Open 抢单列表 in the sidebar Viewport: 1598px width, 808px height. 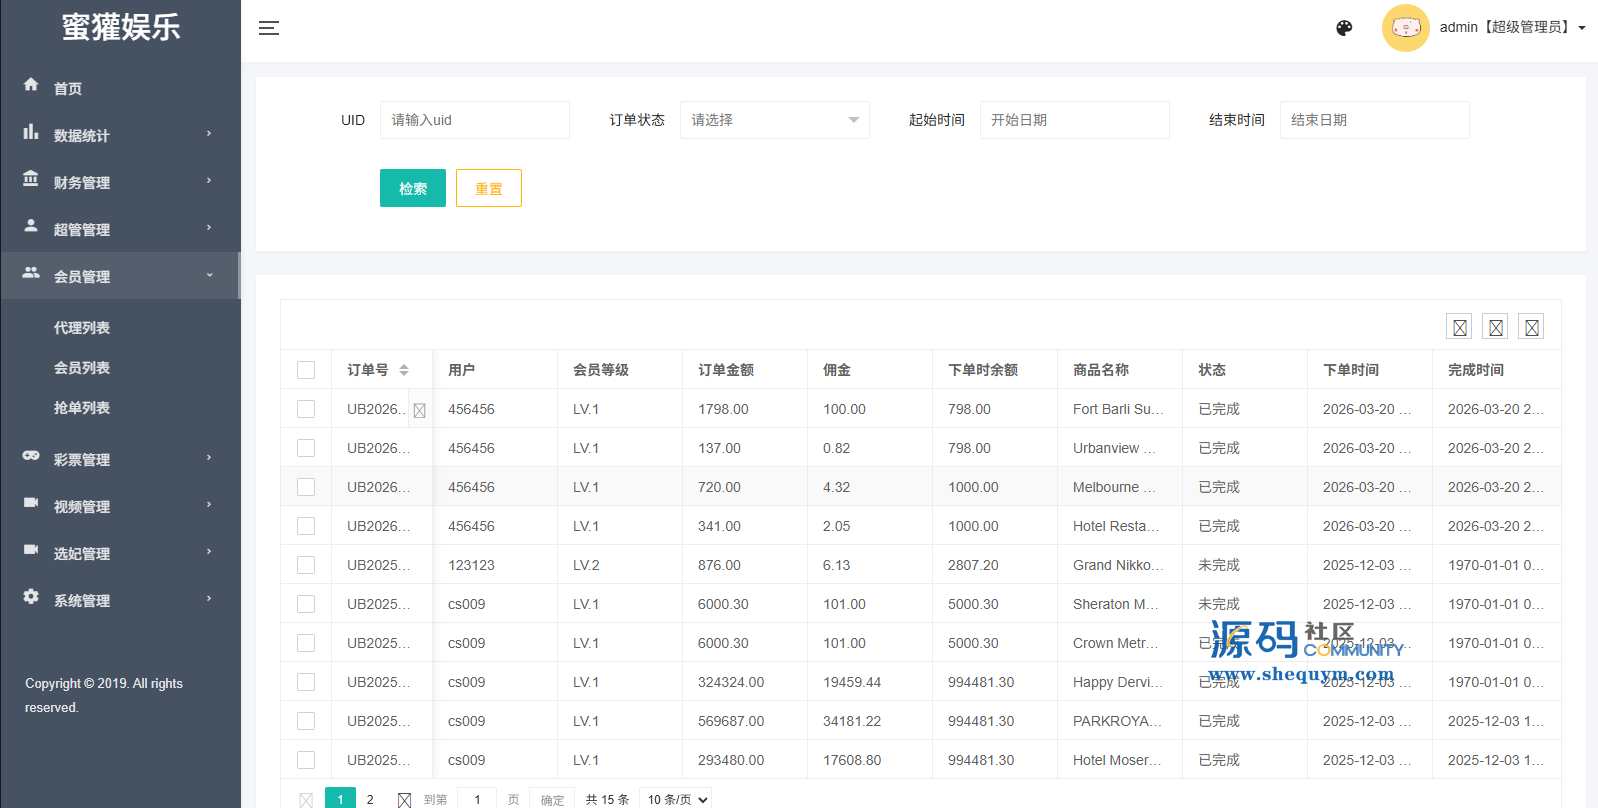82,408
